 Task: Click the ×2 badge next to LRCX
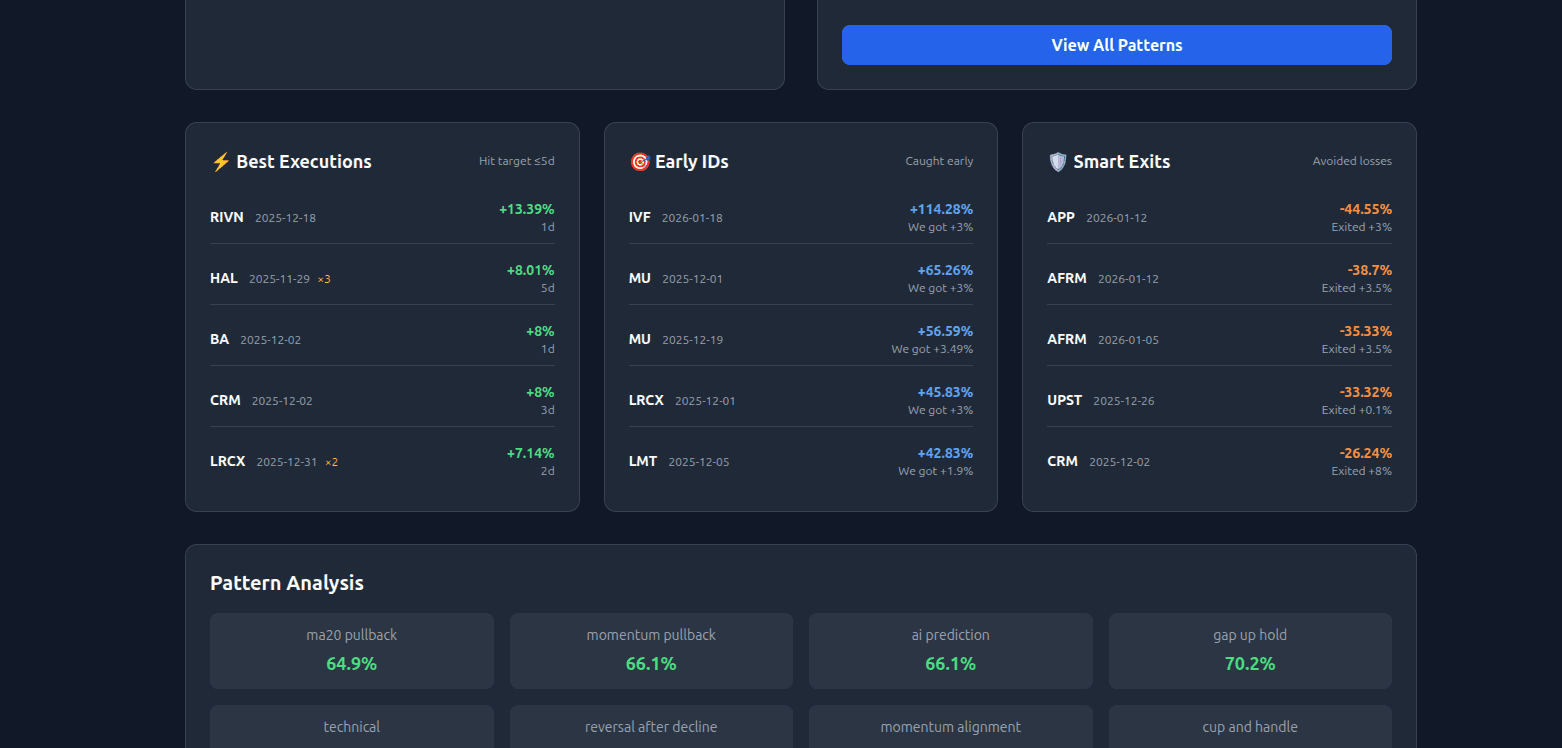(x=331, y=462)
